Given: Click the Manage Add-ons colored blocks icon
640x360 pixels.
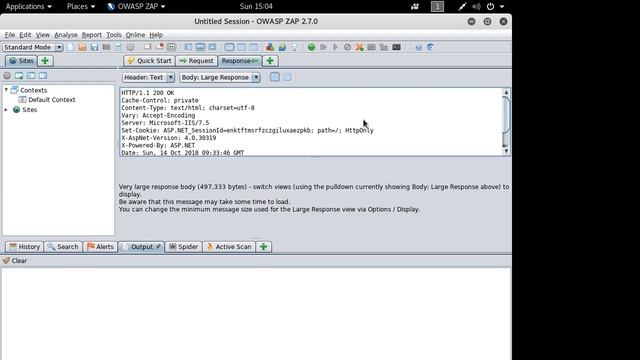Looking at the screenshot, I should 270,47.
